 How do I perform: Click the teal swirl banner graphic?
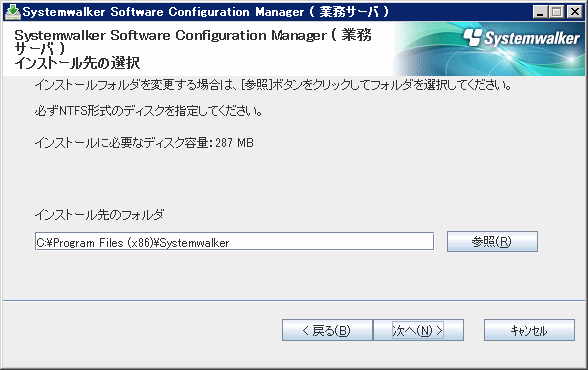[489, 49]
